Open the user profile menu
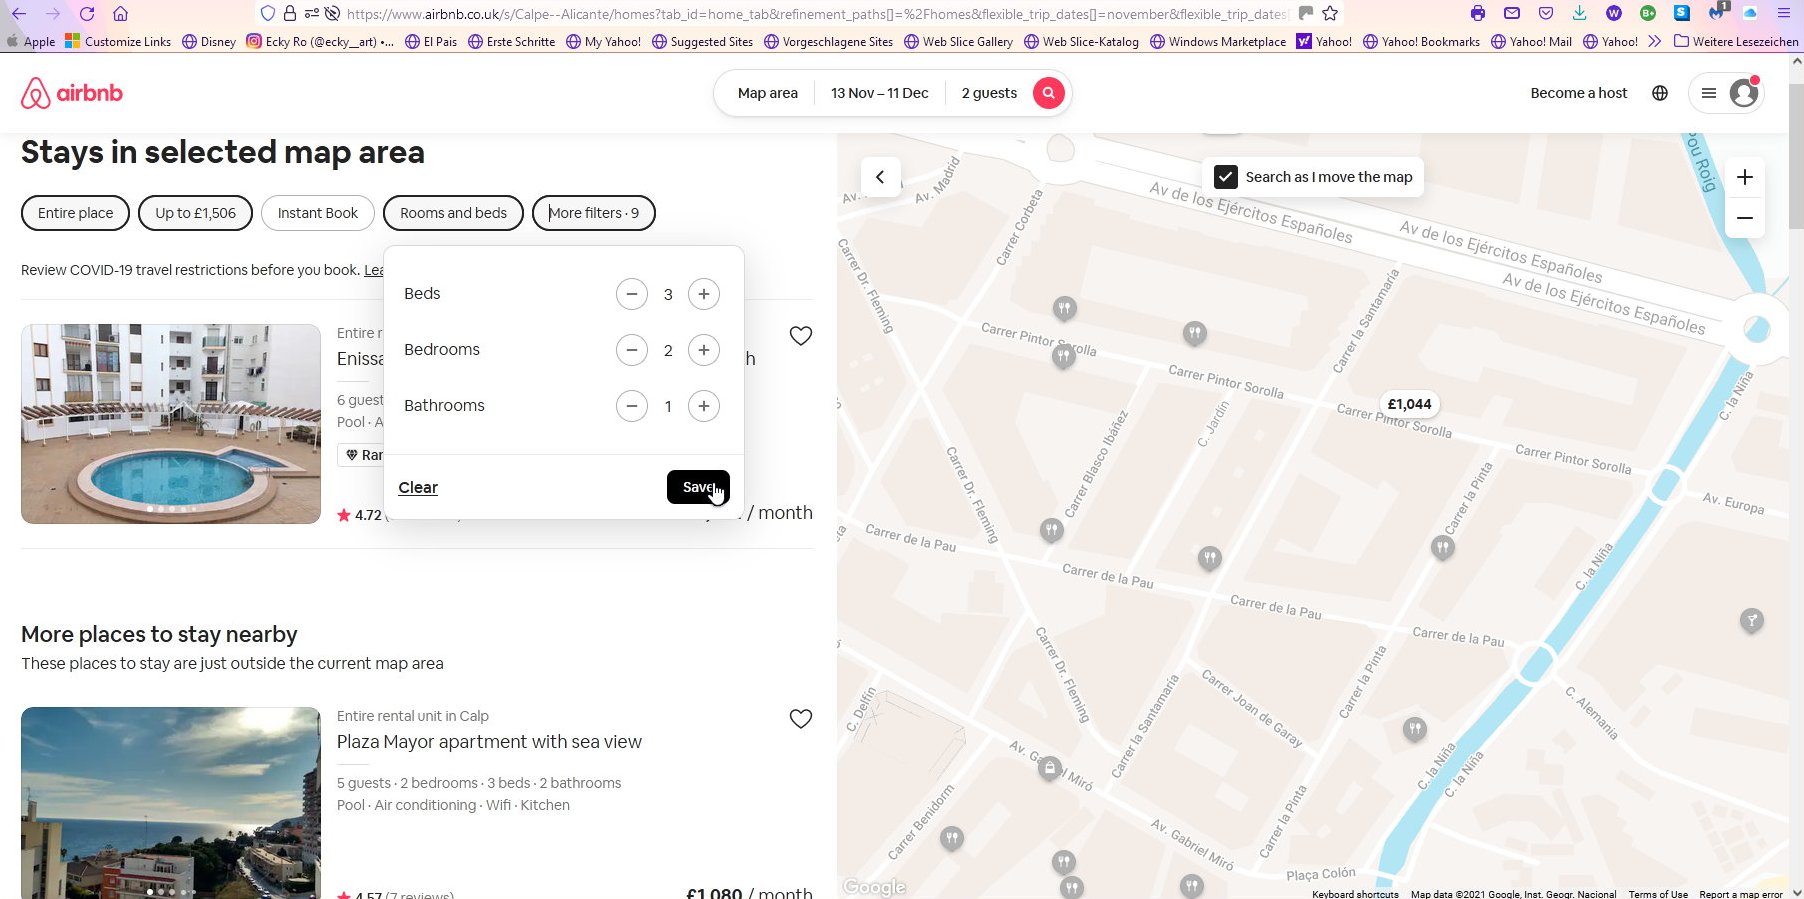This screenshot has width=1804, height=899. pos(1726,93)
